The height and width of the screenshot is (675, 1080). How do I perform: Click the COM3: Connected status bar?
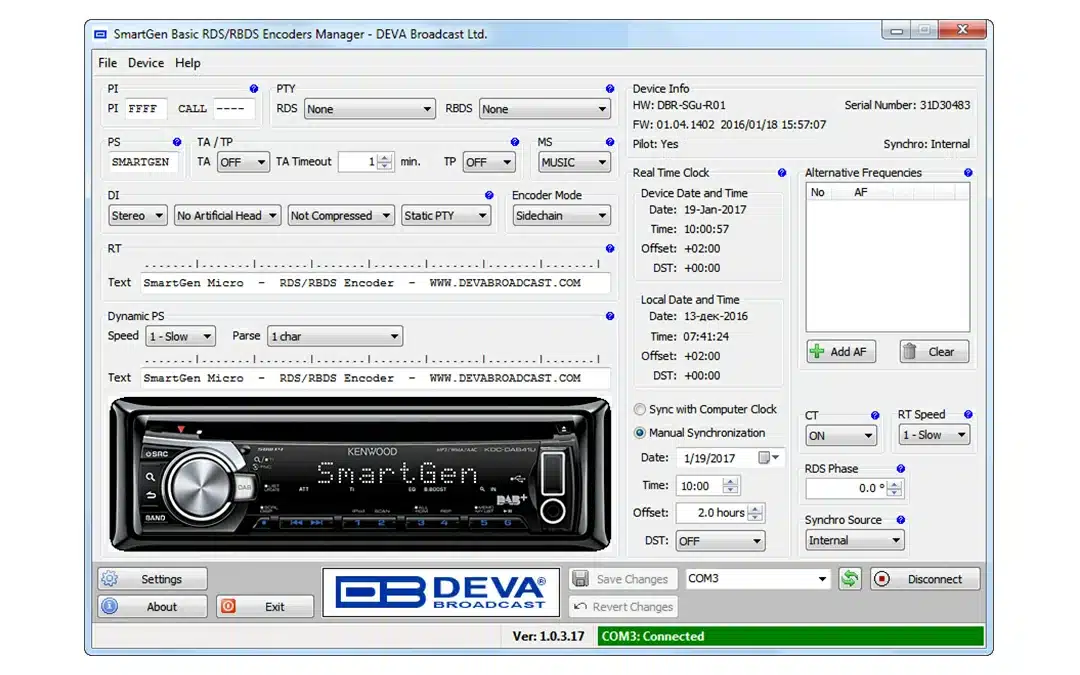tap(791, 636)
